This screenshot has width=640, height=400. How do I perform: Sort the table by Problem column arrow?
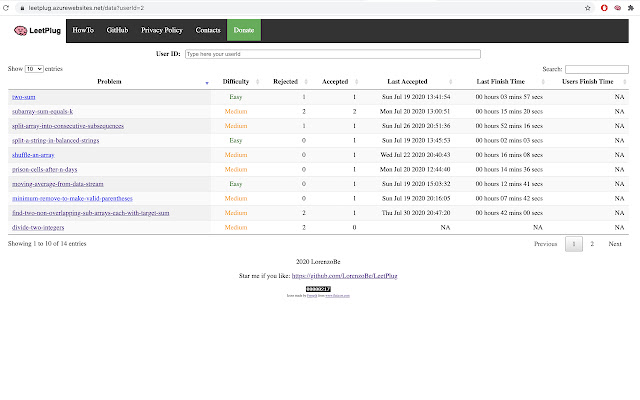(207, 81)
